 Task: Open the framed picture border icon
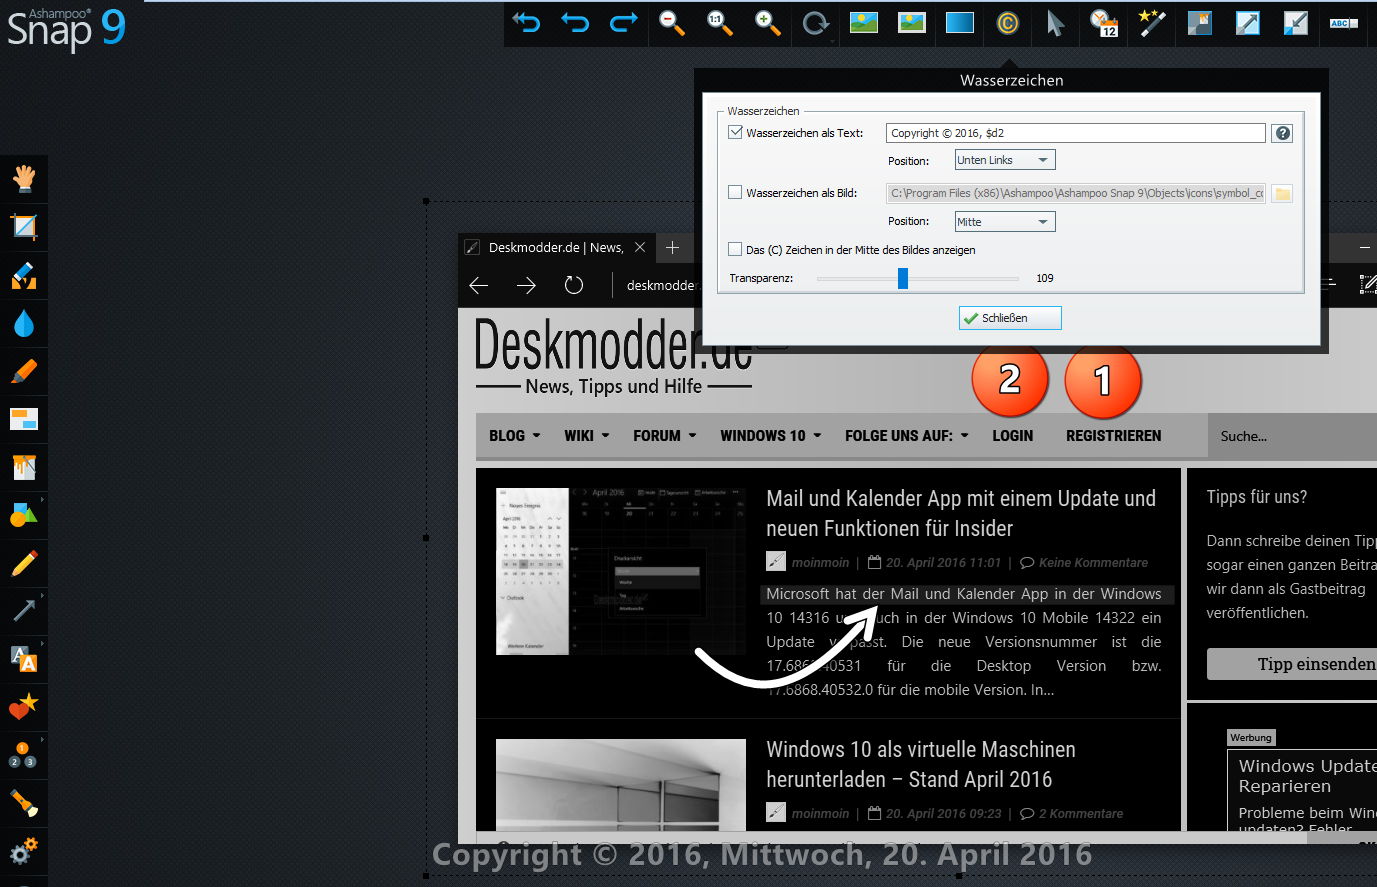point(912,22)
